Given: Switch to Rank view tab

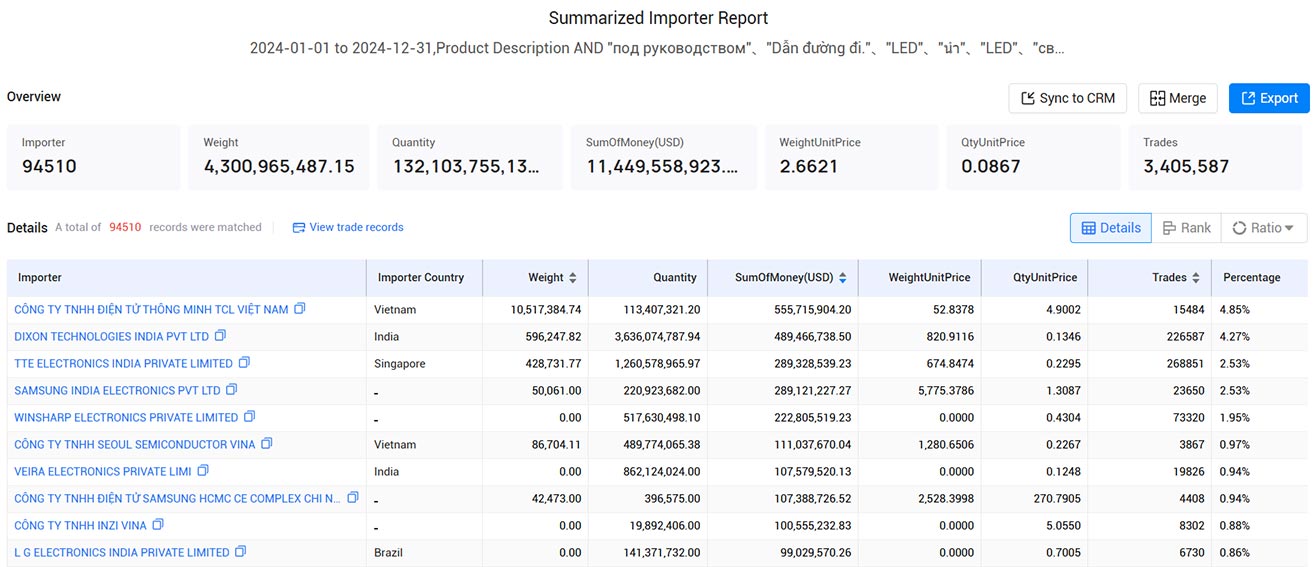Looking at the screenshot, I should (x=1186, y=228).
